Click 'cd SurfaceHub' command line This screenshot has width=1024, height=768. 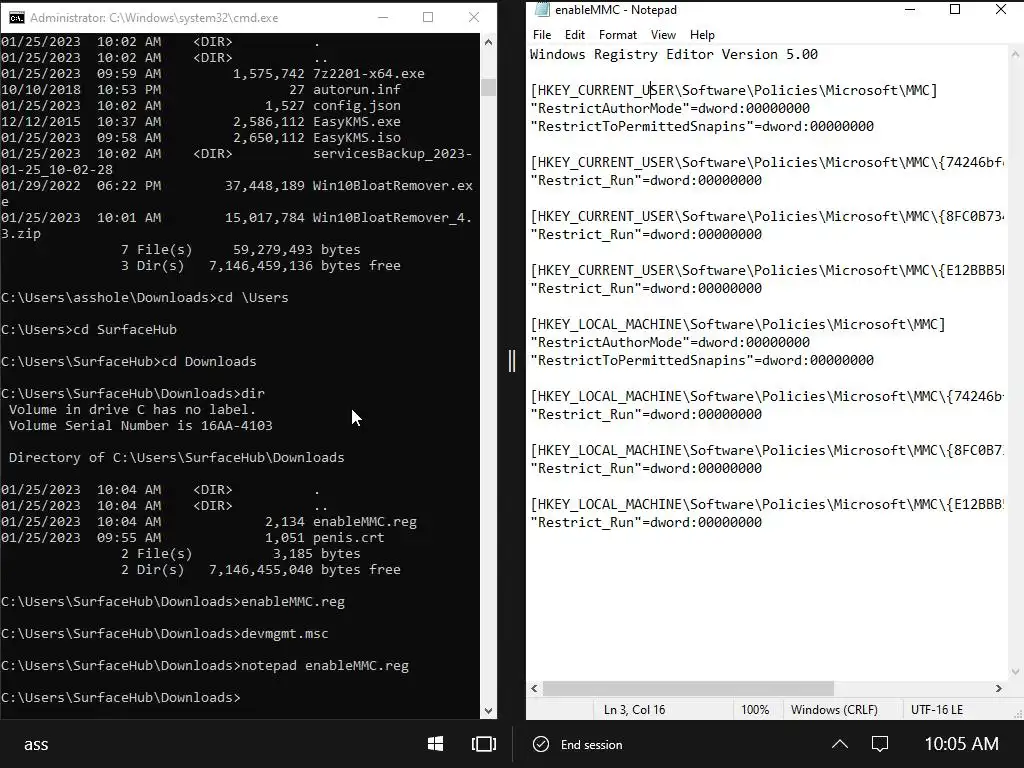(89, 330)
